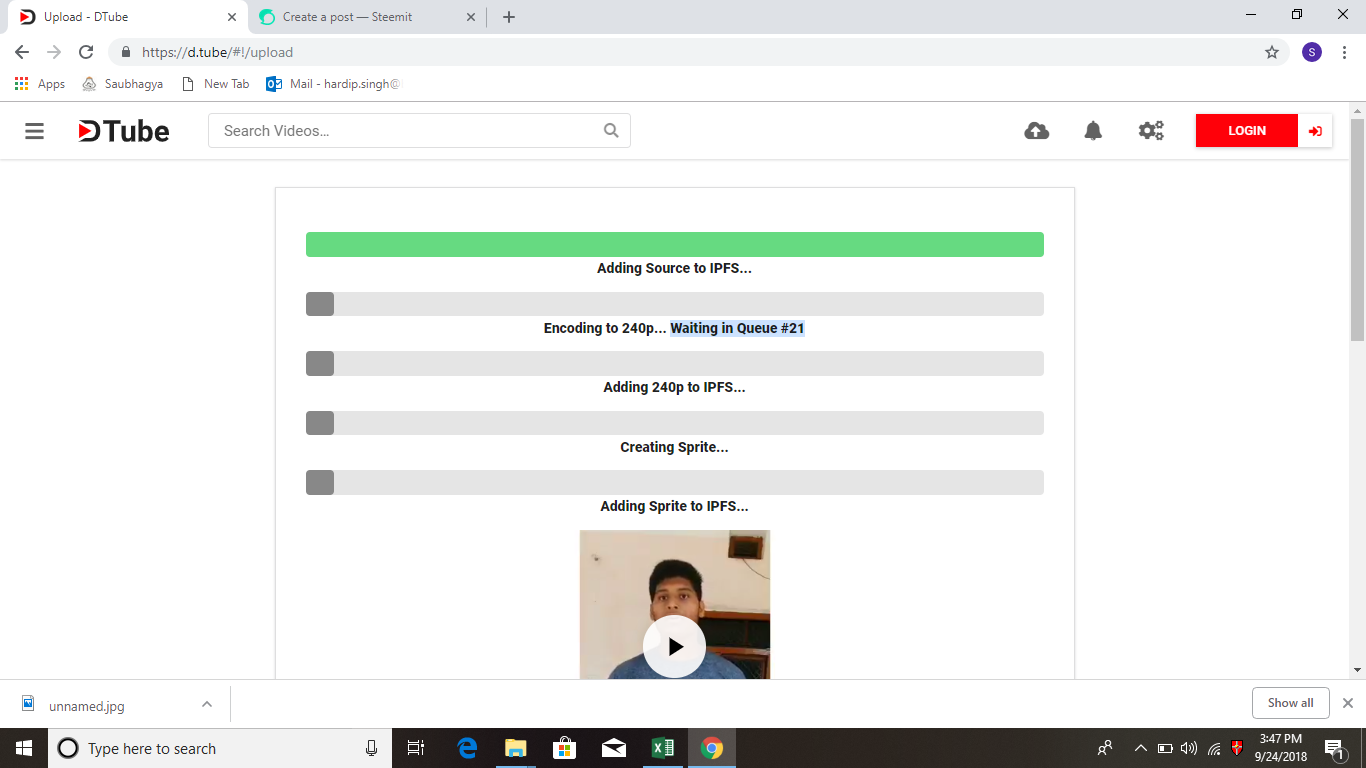Click the Encoding to 240p progress bar

(675, 304)
